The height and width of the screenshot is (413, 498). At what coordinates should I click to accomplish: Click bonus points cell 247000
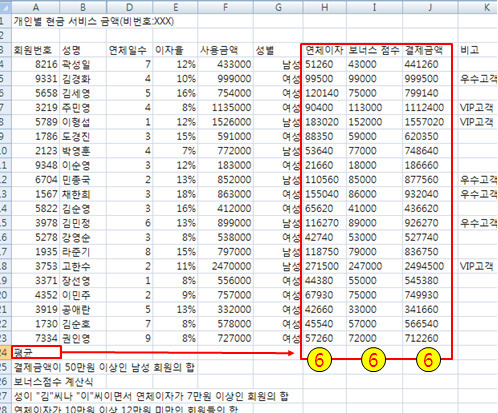(374, 266)
